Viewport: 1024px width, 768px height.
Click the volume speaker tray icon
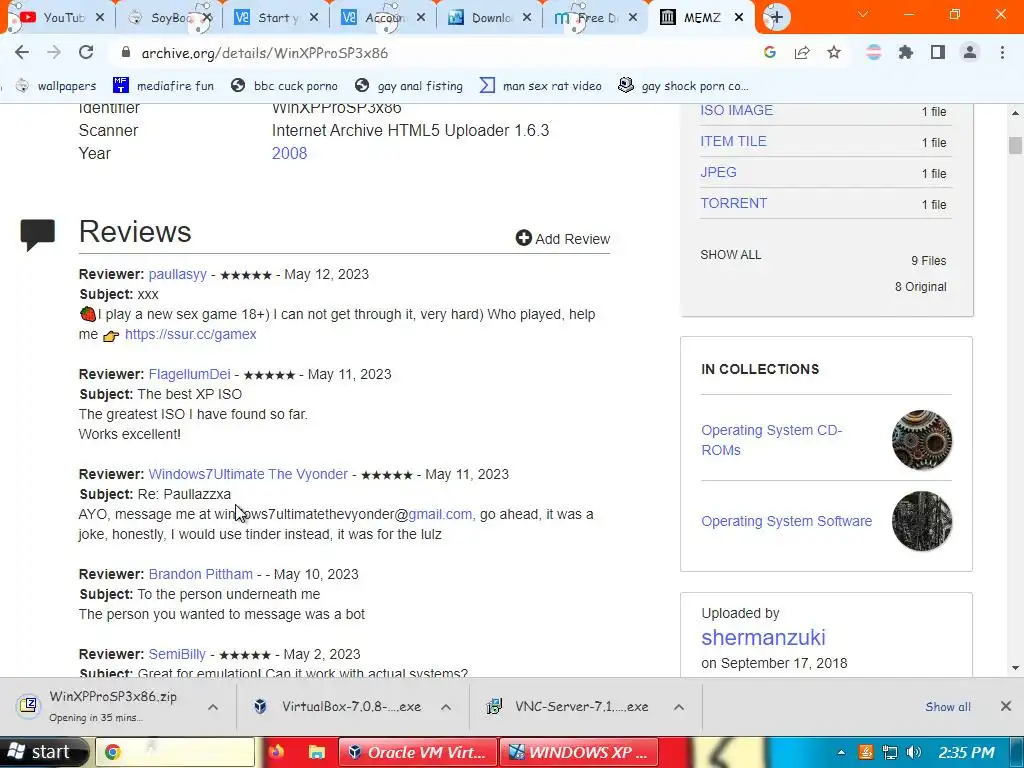coord(914,752)
